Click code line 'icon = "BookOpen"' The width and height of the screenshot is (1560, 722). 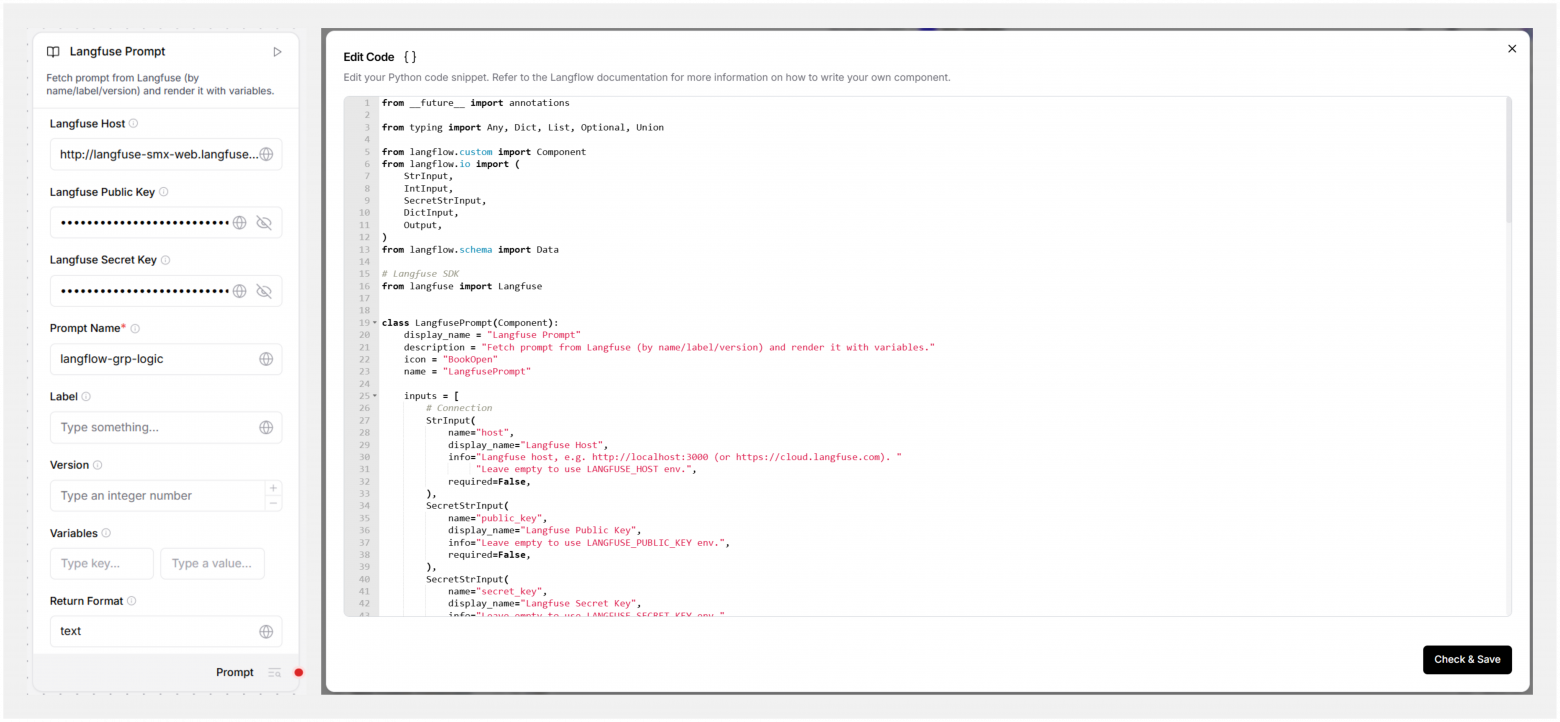tap(451, 359)
